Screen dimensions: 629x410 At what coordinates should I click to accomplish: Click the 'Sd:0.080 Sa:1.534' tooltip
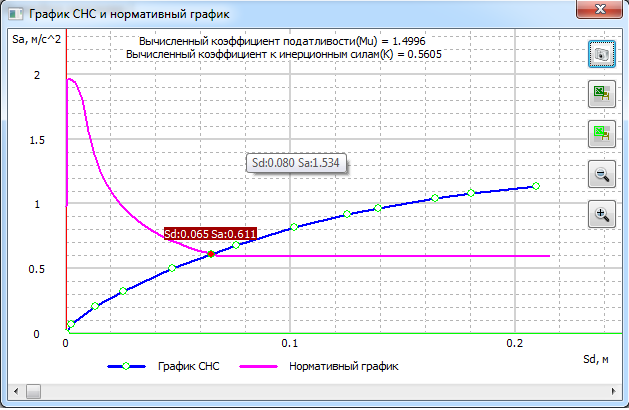tap(297, 164)
